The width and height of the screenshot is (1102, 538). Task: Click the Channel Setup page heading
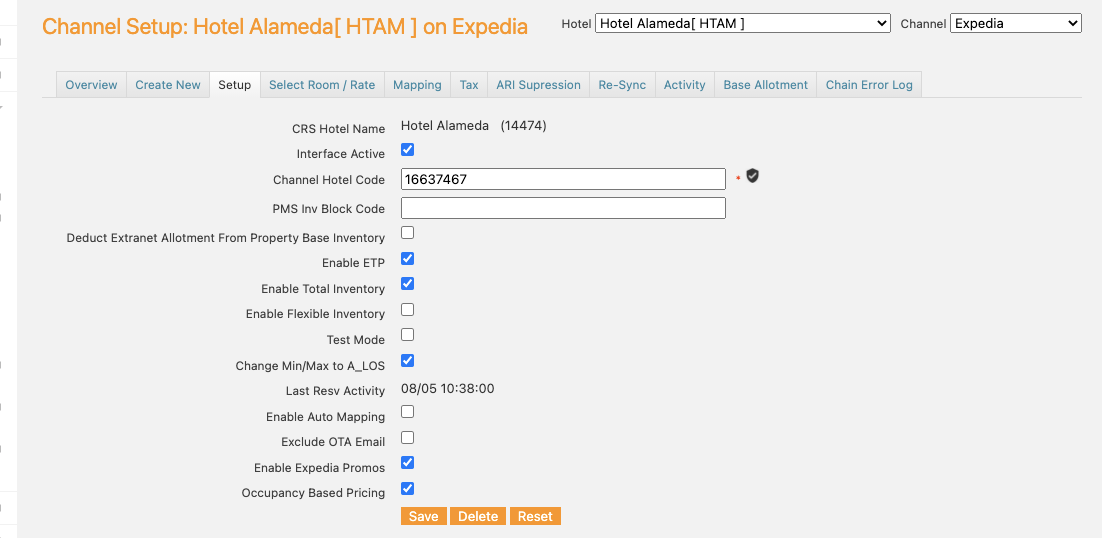(285, 27)
